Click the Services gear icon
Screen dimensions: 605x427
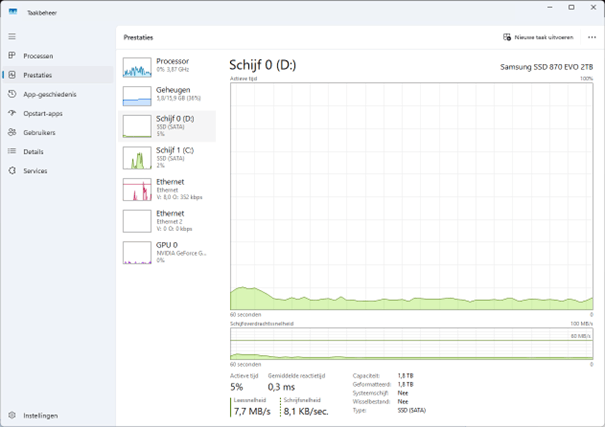tap(12, 171)
